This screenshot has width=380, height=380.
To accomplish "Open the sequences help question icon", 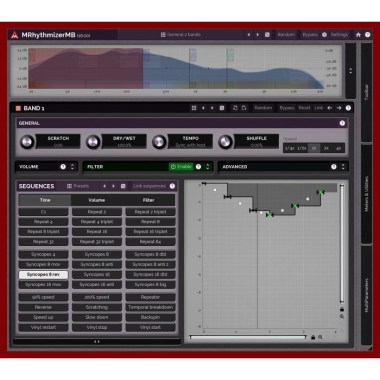I will click(x=172, y=186).
